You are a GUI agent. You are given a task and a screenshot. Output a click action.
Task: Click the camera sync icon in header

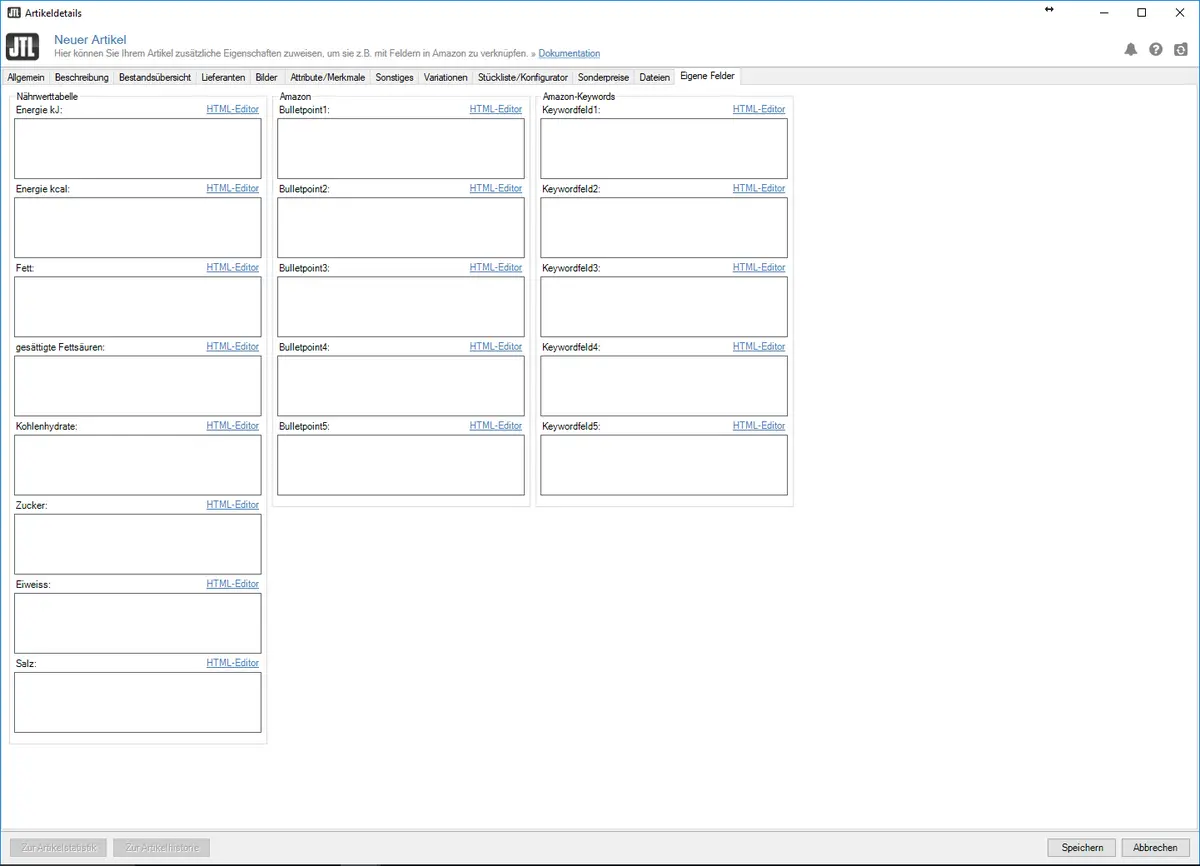pyautogui.click(x=1181, y=49)
